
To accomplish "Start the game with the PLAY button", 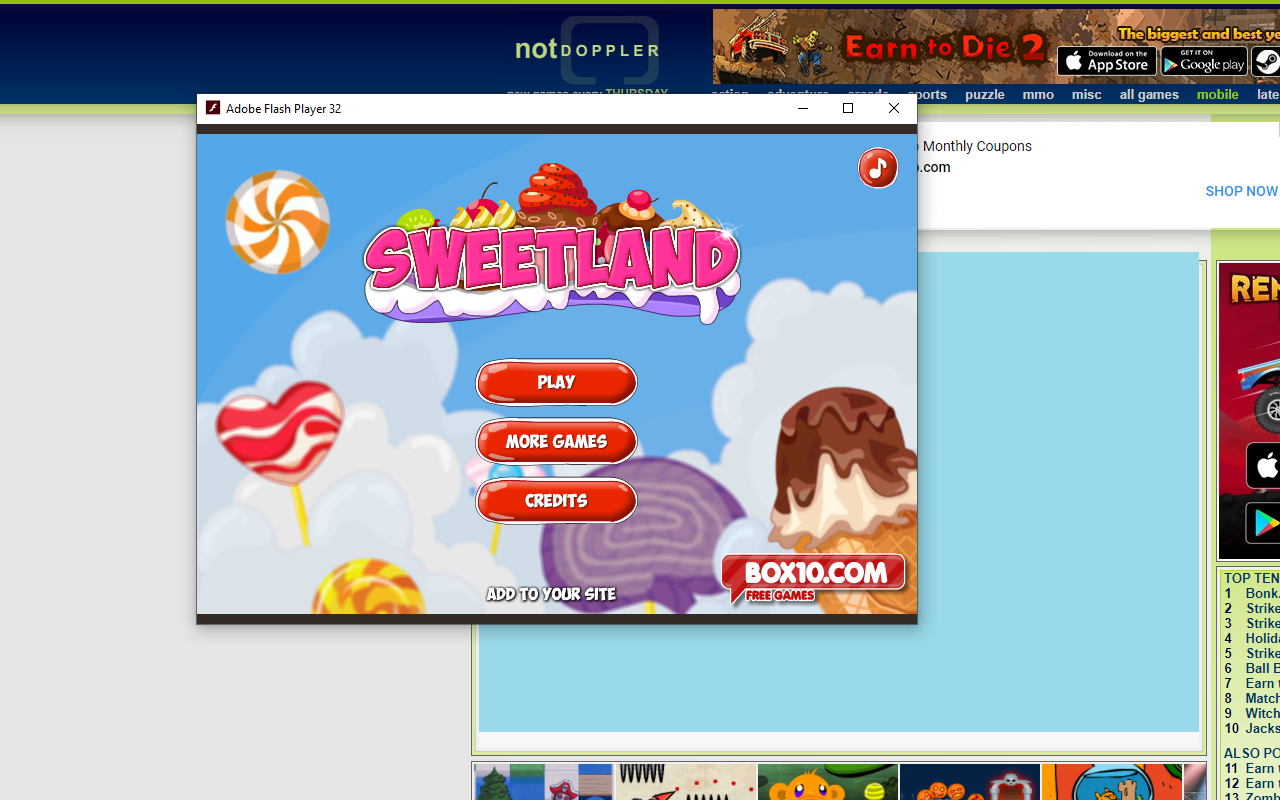I will (556, 382).
